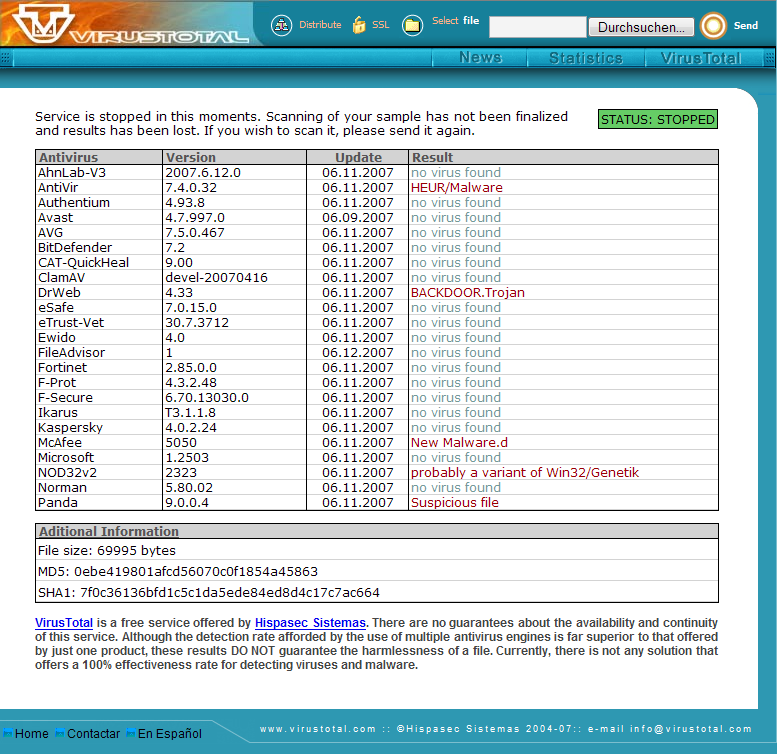Click the orange Send circle icon
This screenshot has height=754, width=777.
(713, 25)
